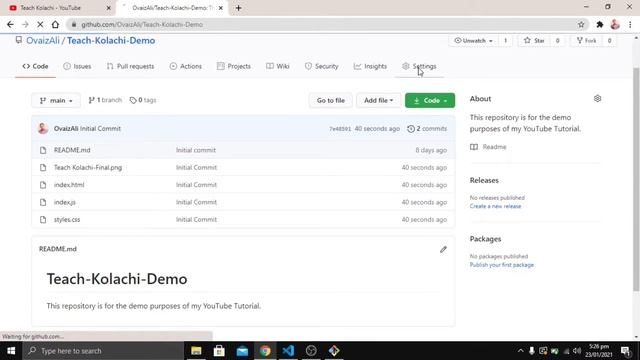
Task: Open the Code tab
Action: (36, 66)
